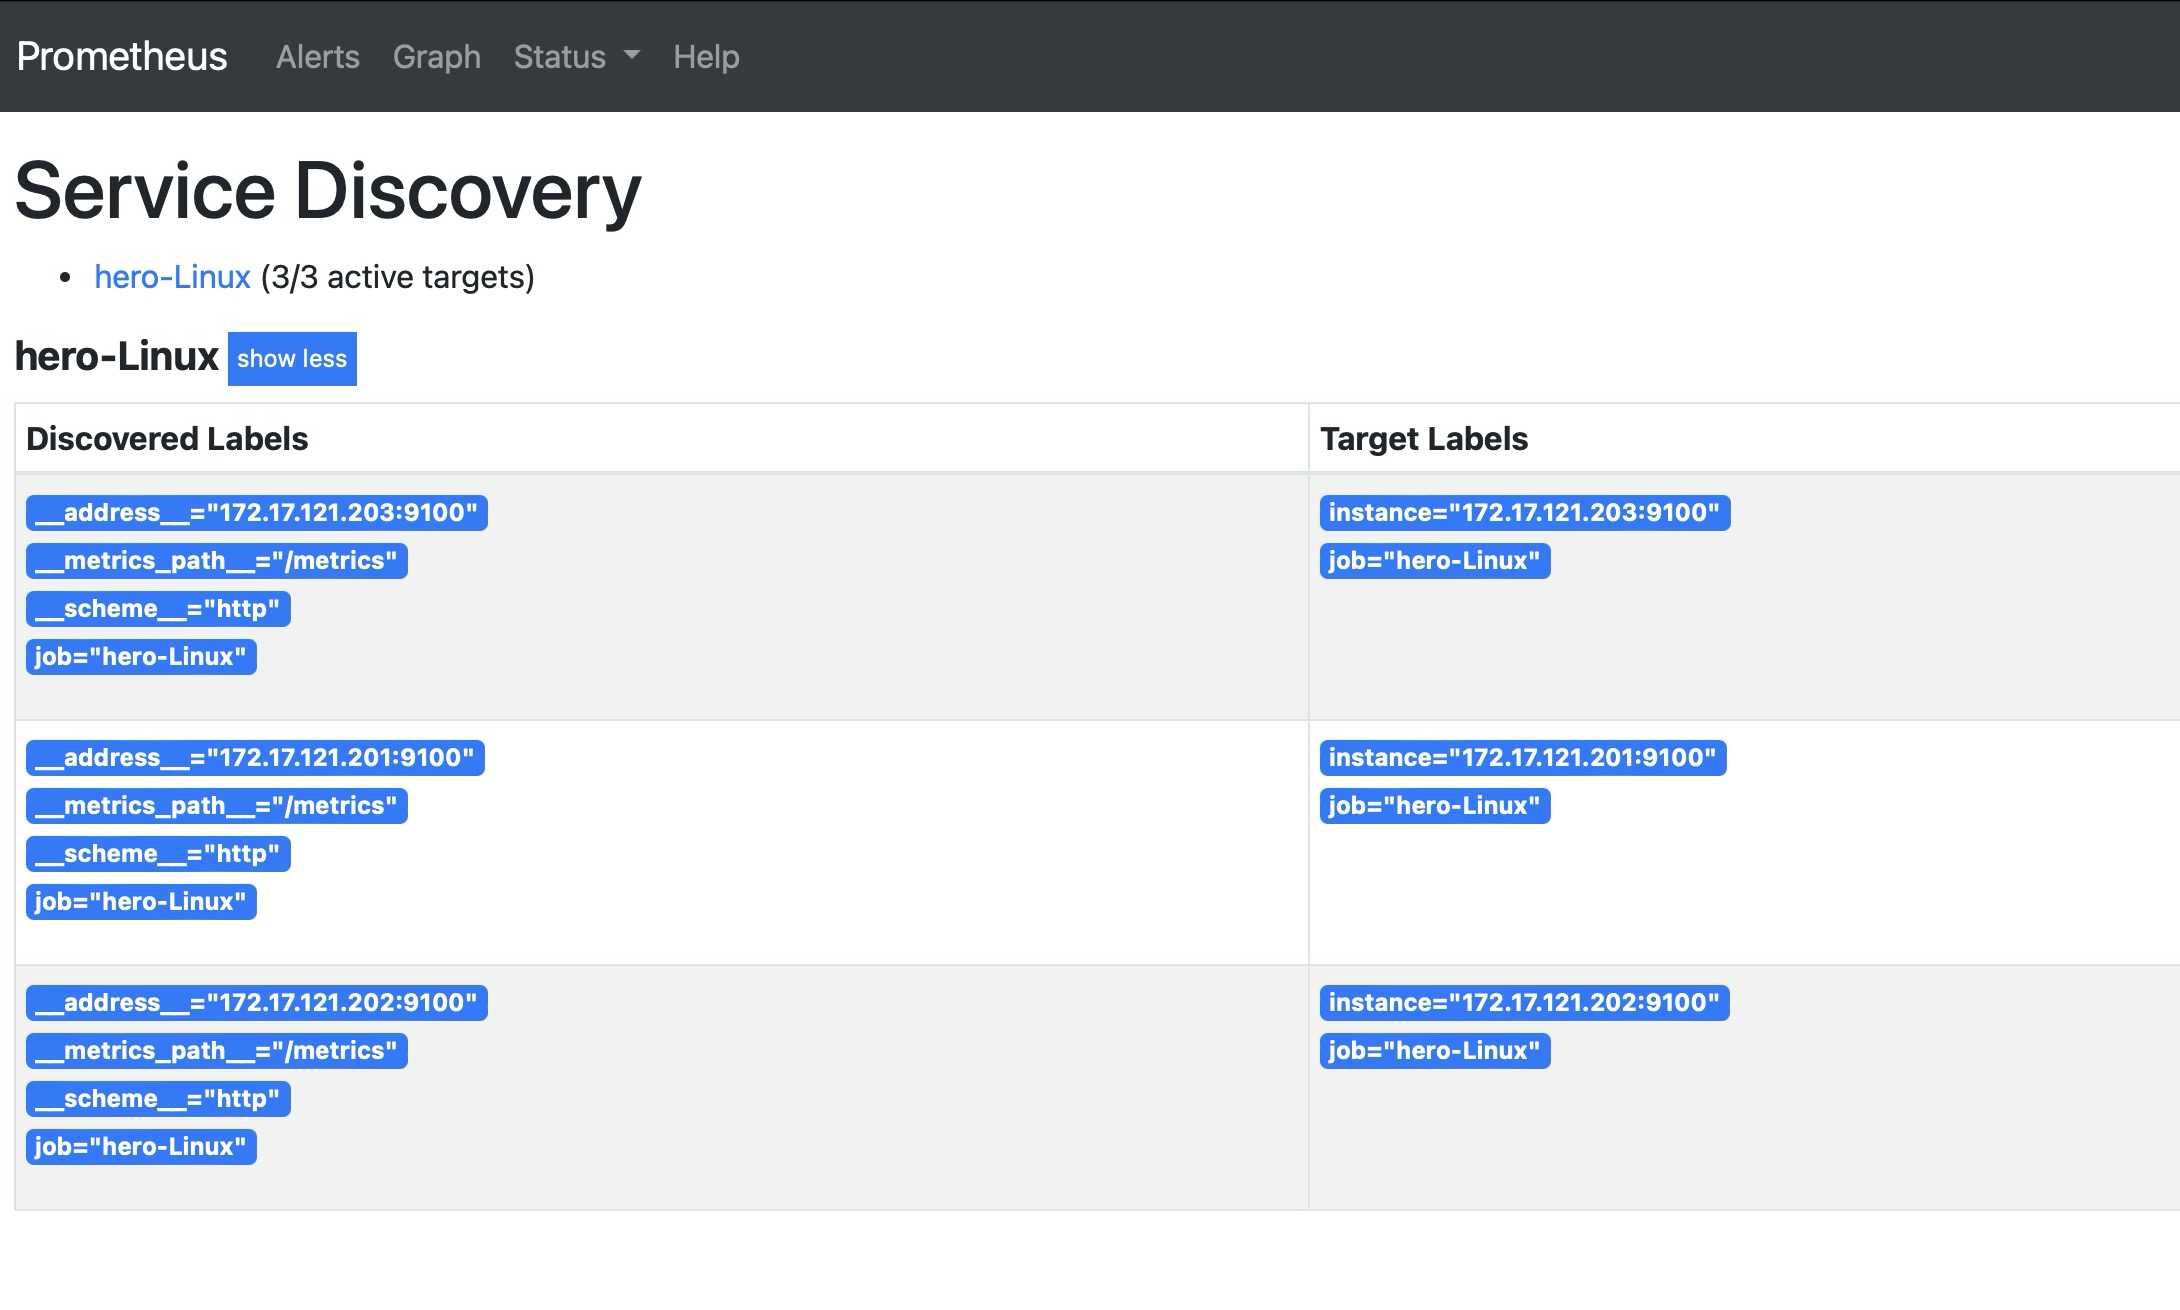Select __scheme__ http label in the 172.17.121.202 row

[x=158, y=1099]
